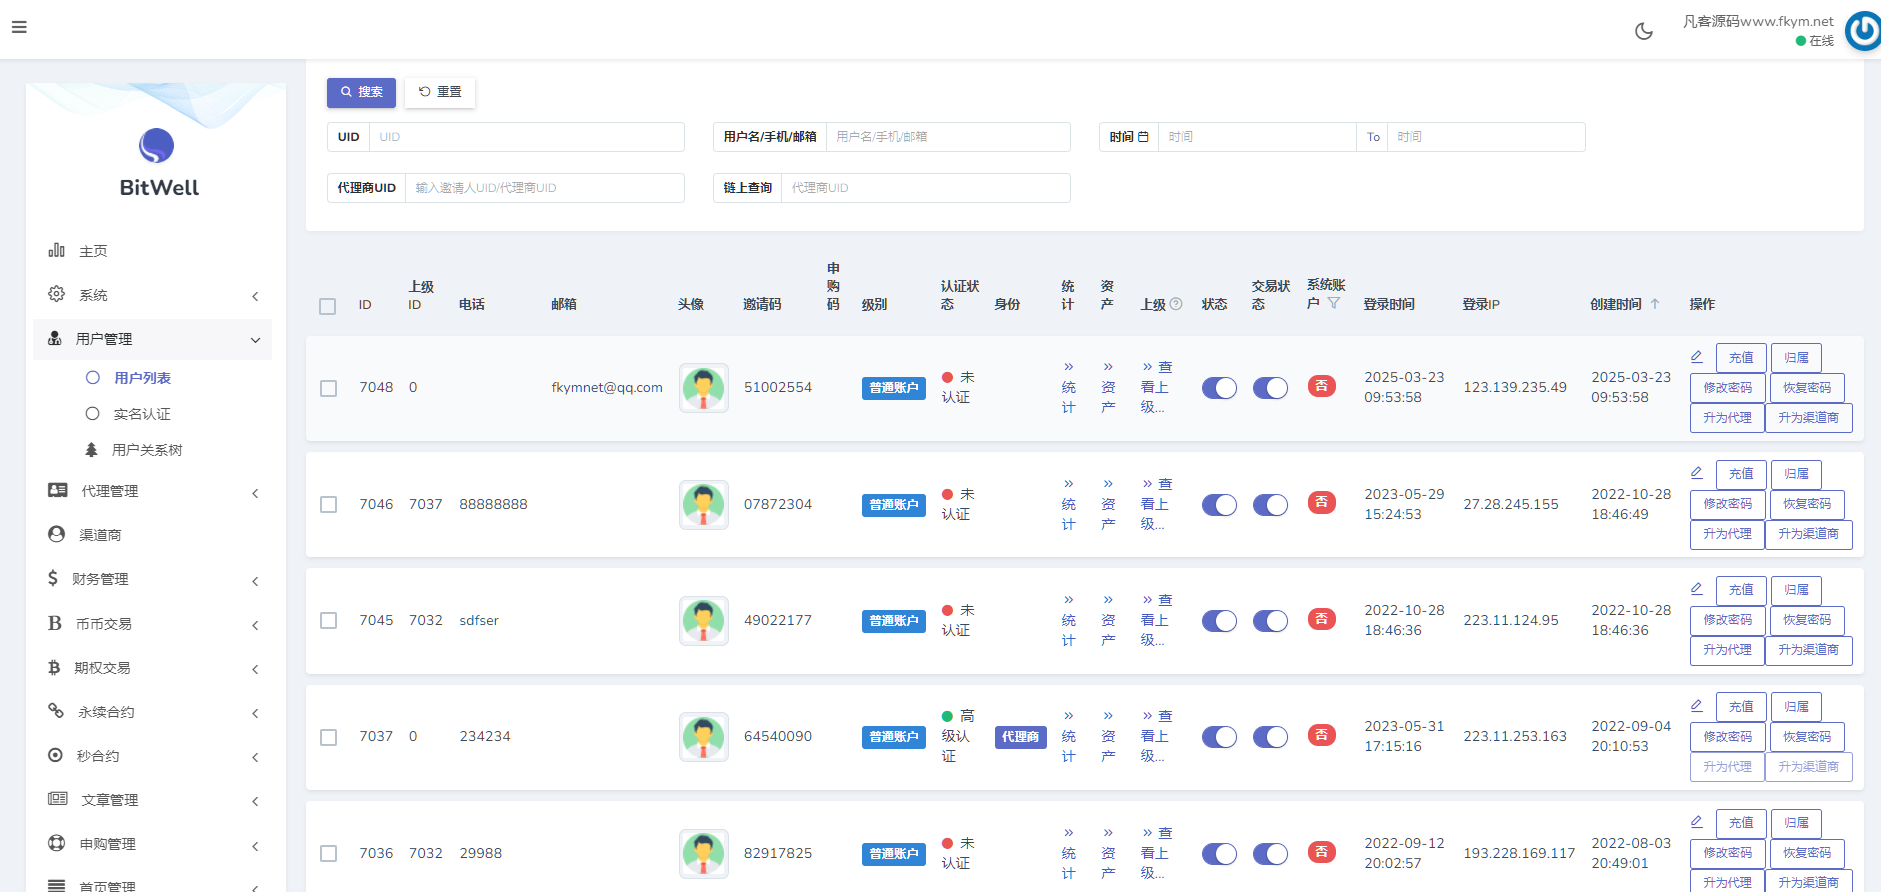The height and width of the screenshot is (892, 1881).
Task: Expand the 代理管理 sidebar menu
Action: point(152,491)
